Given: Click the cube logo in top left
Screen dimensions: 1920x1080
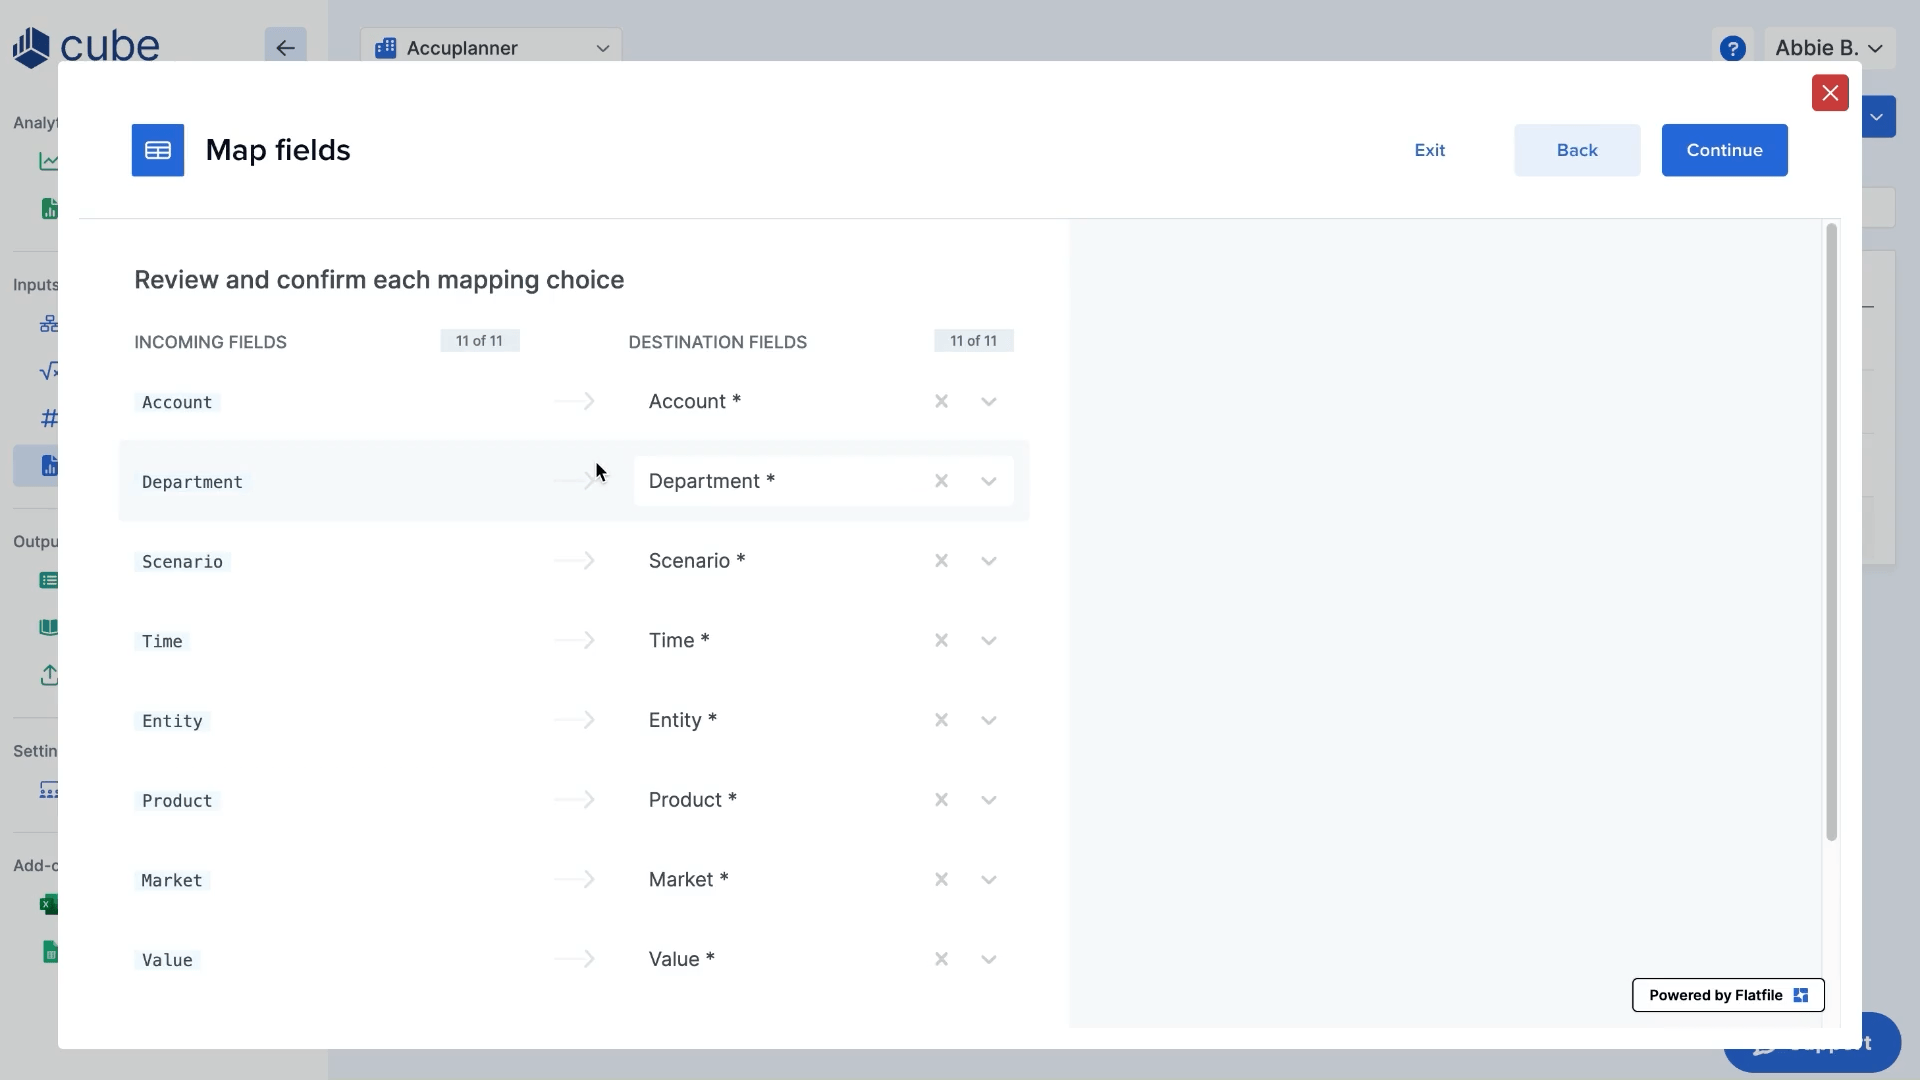Looking at the screenshot, I should pyautogui.click(x=85, y=45).
